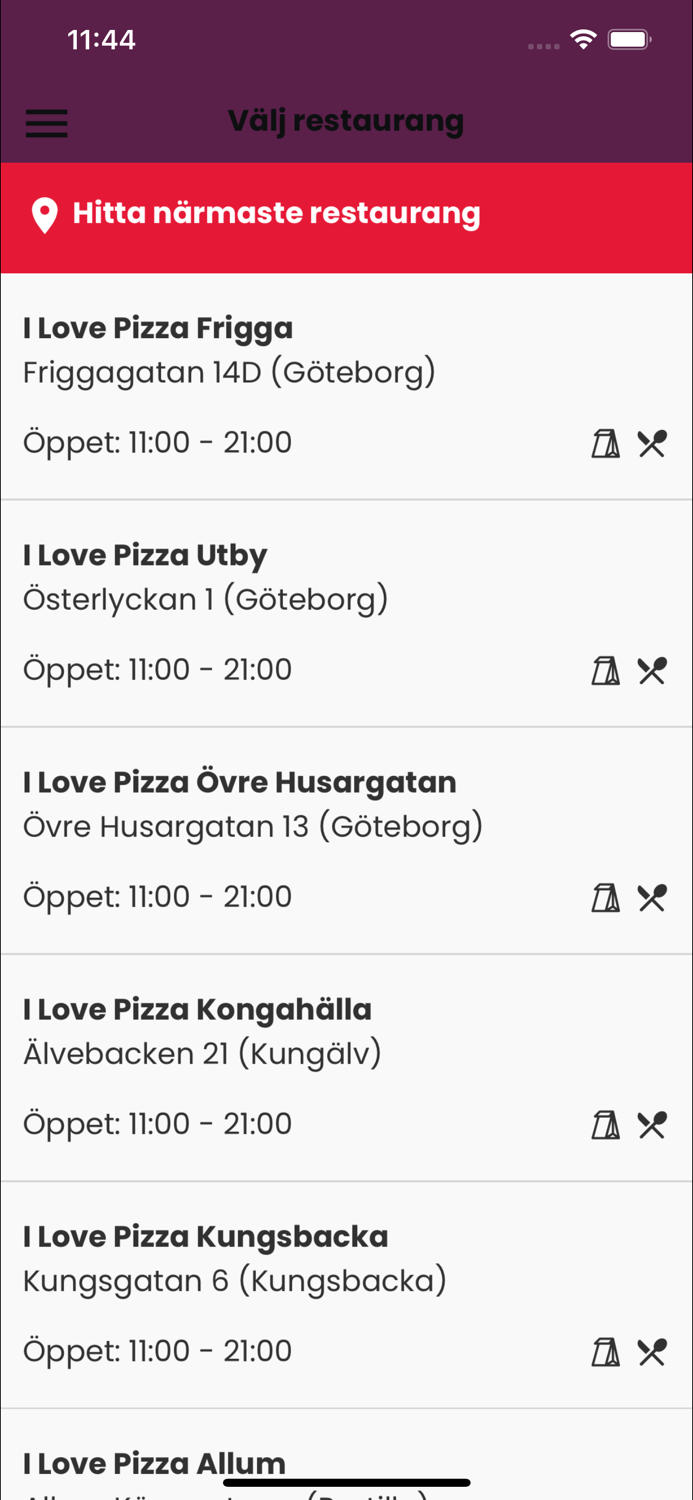Tap cutlery icon for I Love Pizza Övre Husargatan
This screenshot has width=693, height=1500.
652,897
